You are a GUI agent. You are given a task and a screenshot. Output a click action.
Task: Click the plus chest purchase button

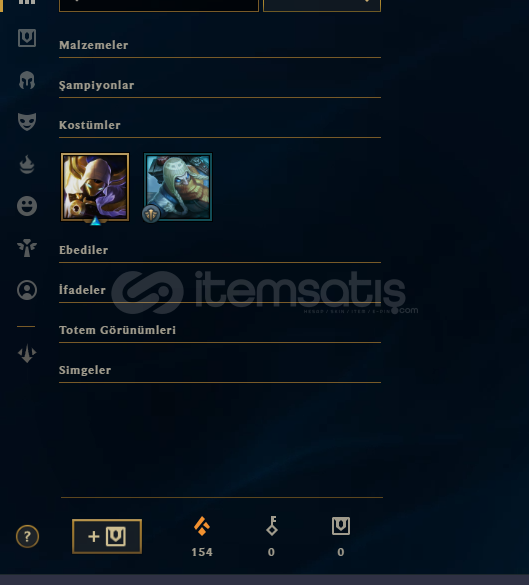107,536
